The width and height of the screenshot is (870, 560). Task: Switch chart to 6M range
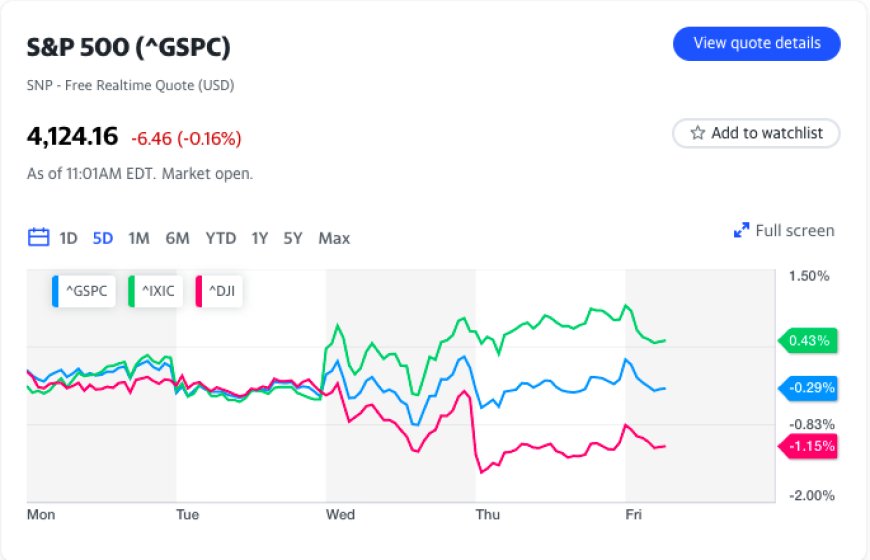[x=177, y=238]
